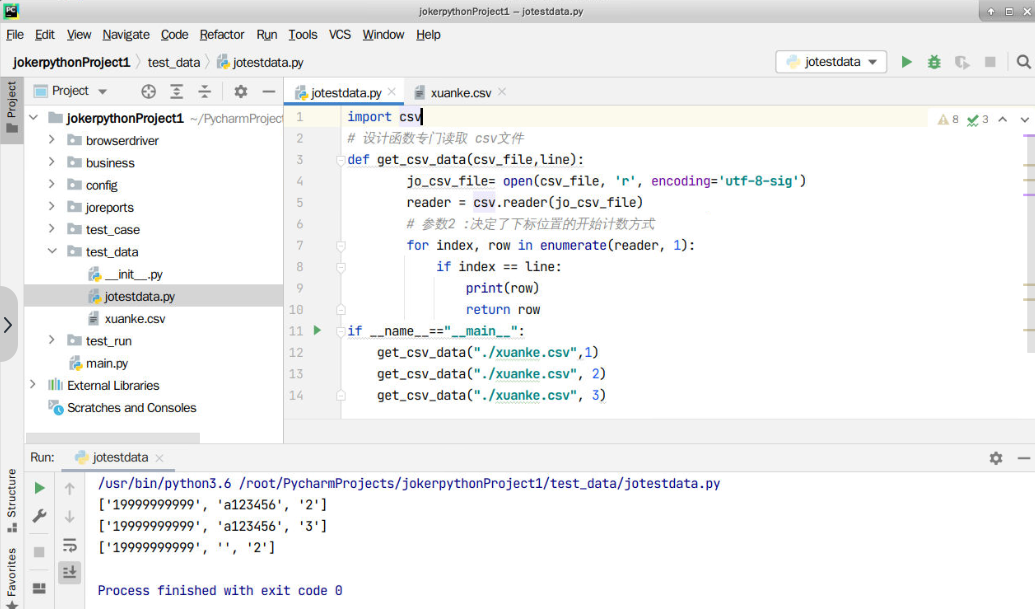This screenshot has height=609, width=1035.
Task: Collapse the test_data folder
Action: tap(51, 251)
